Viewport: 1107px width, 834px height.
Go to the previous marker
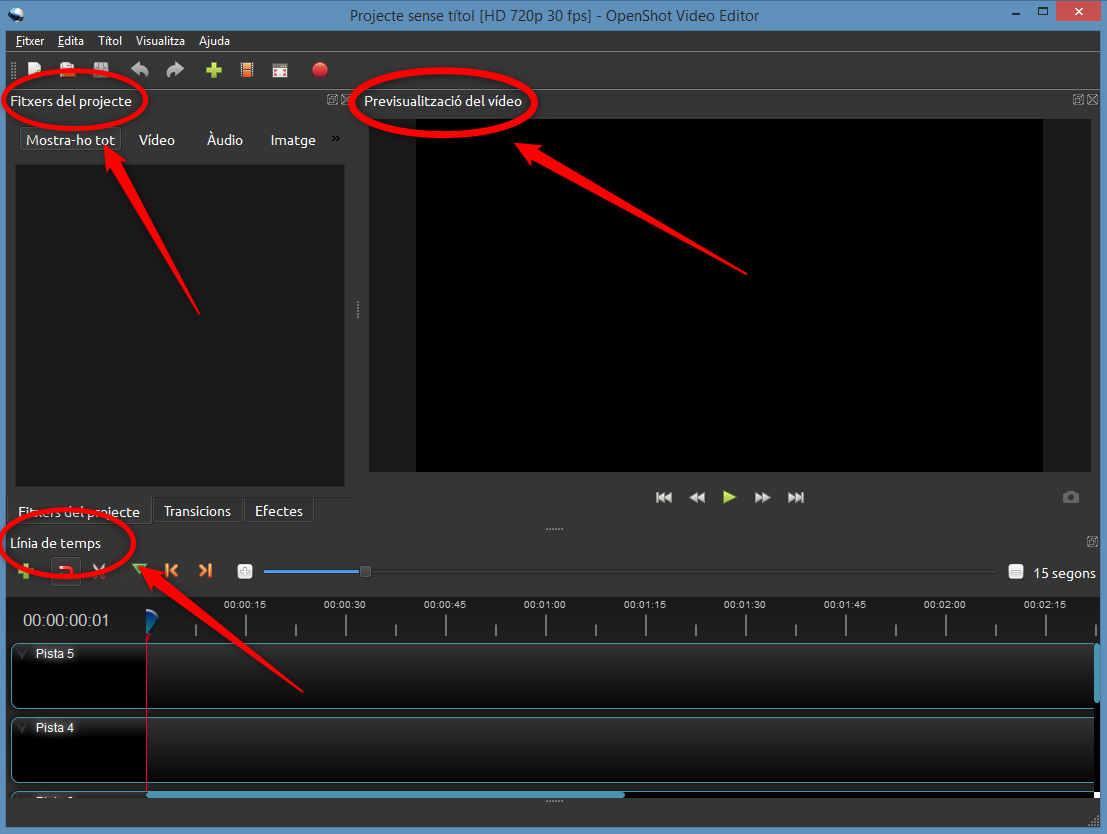point(172,570)
